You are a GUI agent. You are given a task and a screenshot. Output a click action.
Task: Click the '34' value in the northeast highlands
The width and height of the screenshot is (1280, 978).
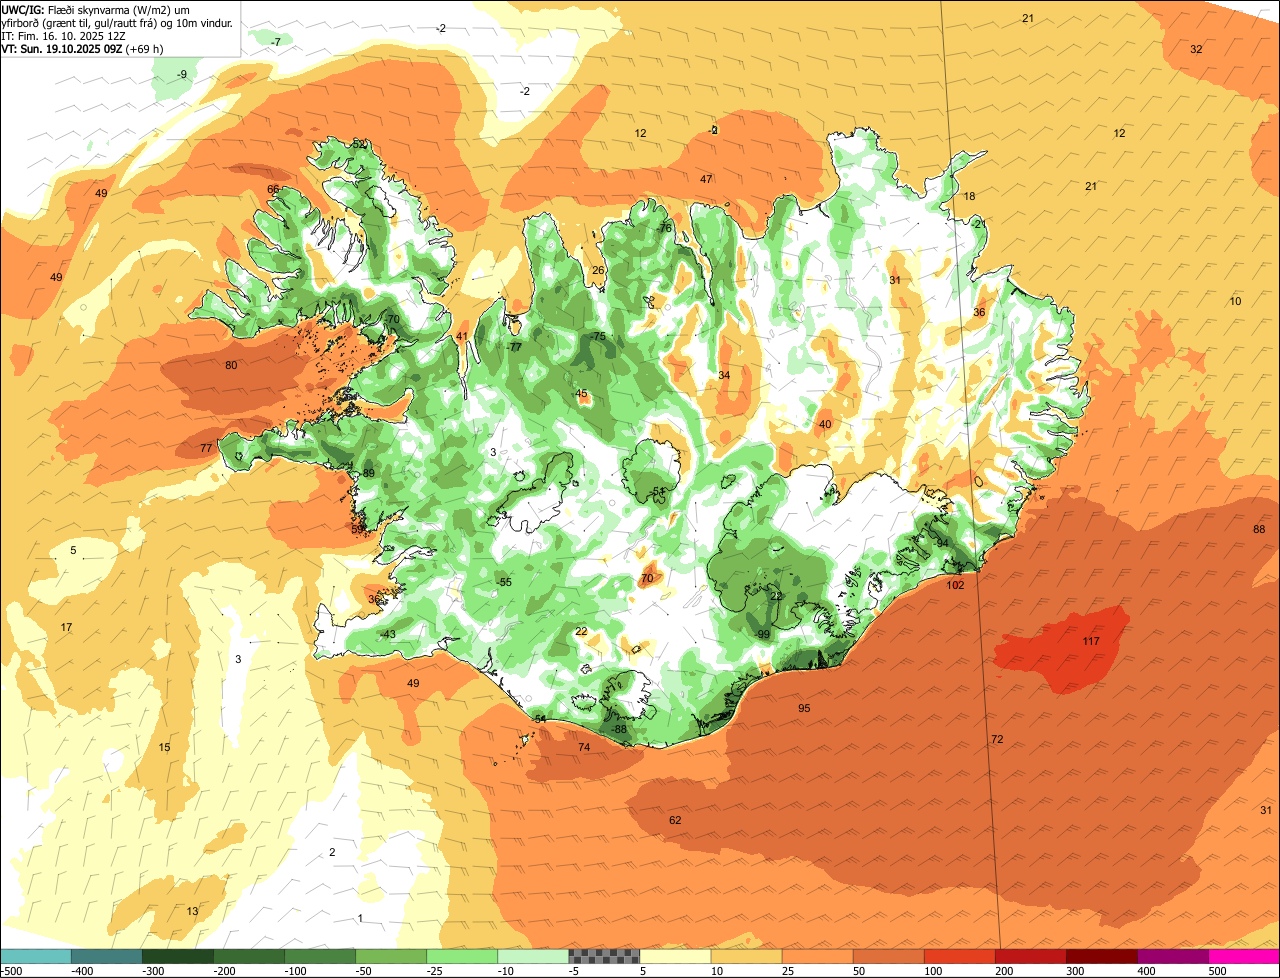pyautogui.click(x=724, y=375)
